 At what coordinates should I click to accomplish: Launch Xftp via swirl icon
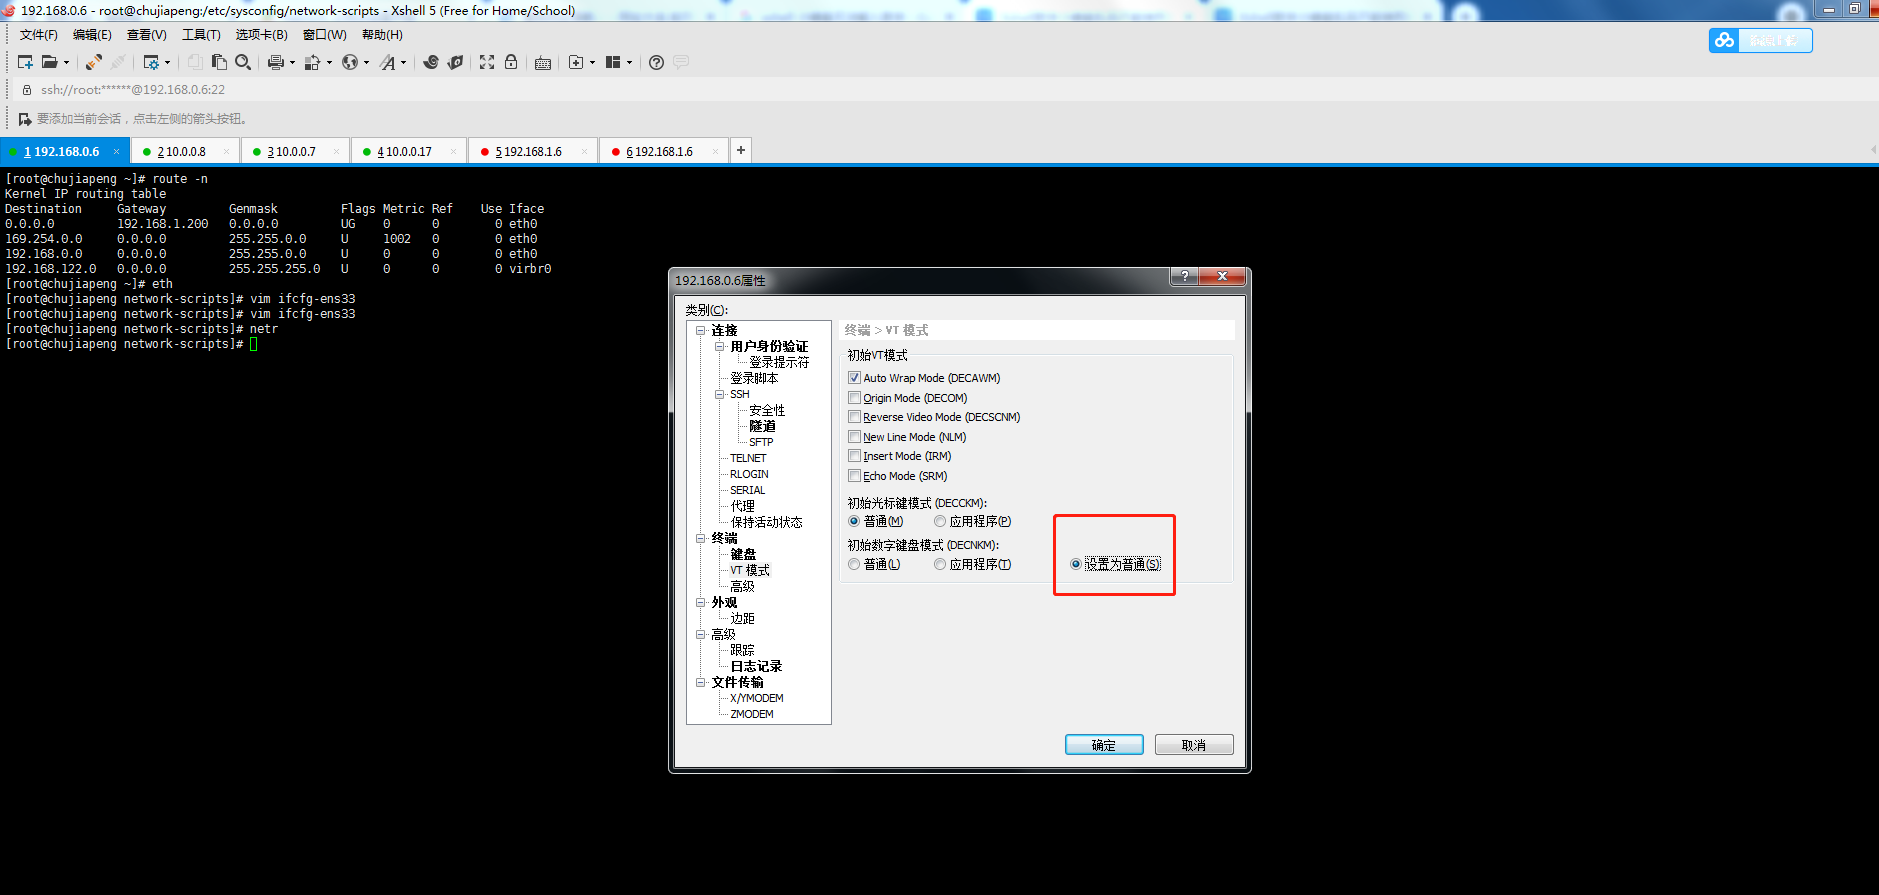click(431, 62)
